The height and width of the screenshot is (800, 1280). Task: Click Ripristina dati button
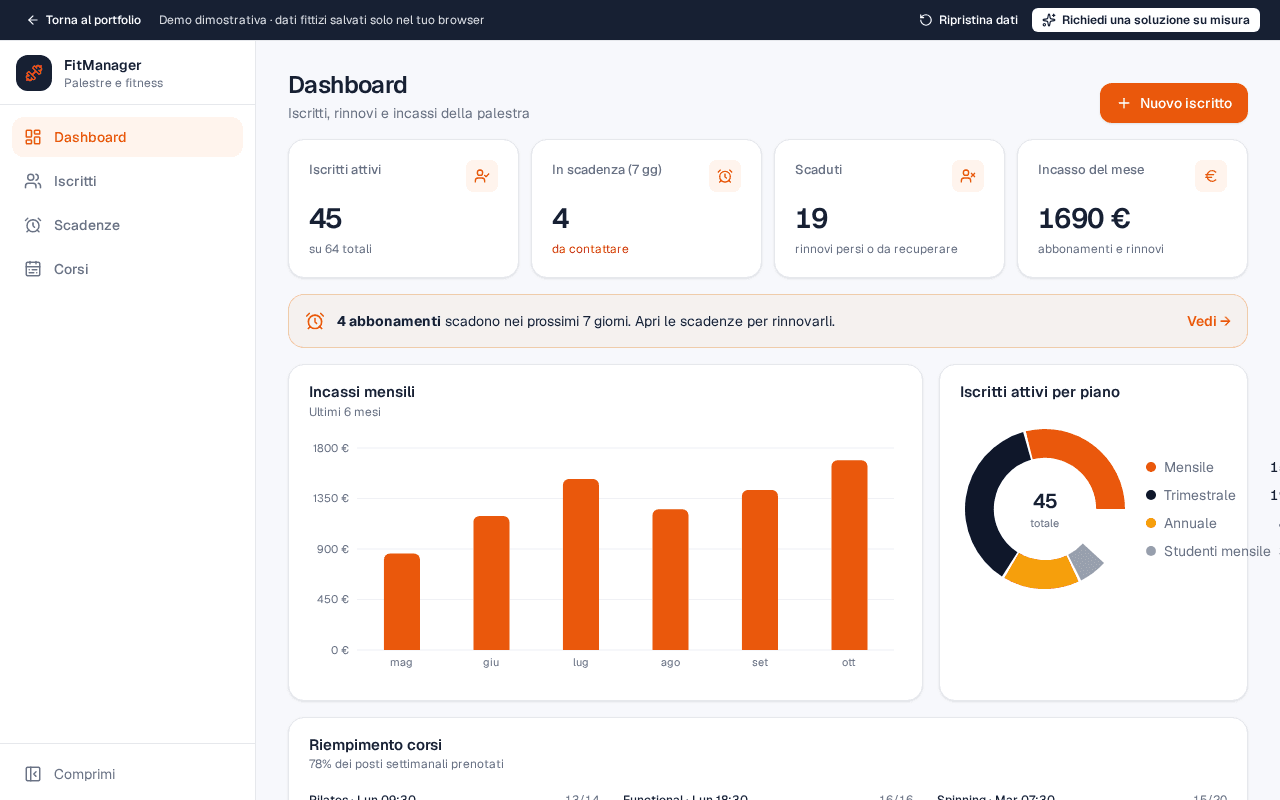point(968,20)
